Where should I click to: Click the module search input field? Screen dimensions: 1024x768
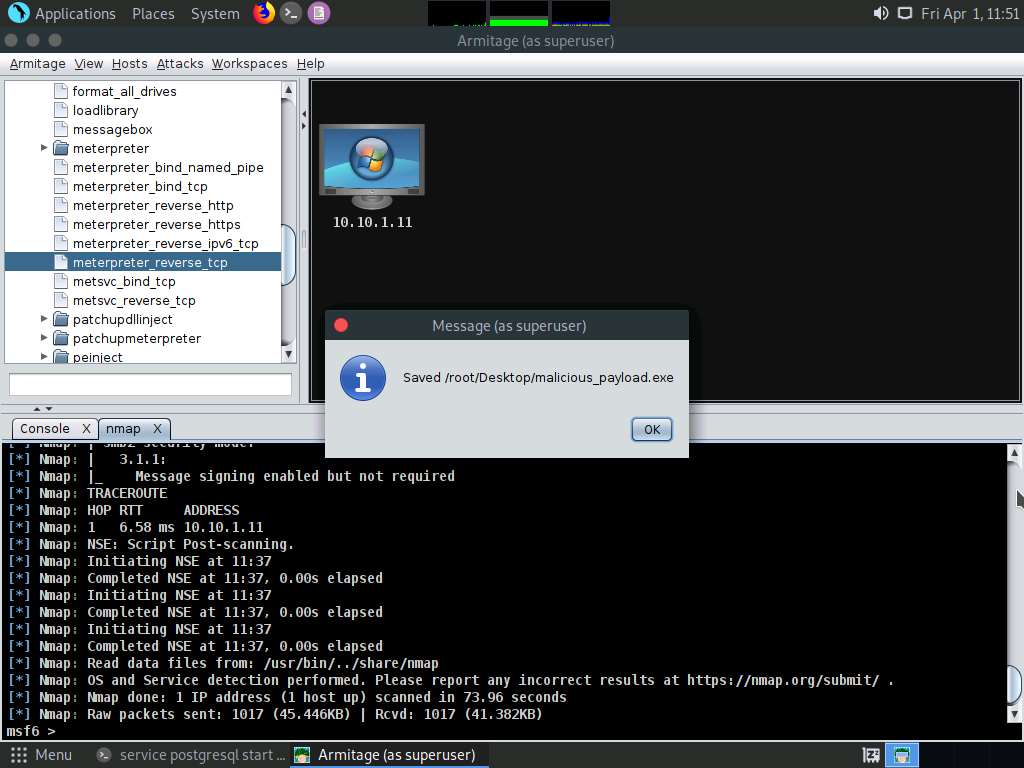[x=150, y=384]
